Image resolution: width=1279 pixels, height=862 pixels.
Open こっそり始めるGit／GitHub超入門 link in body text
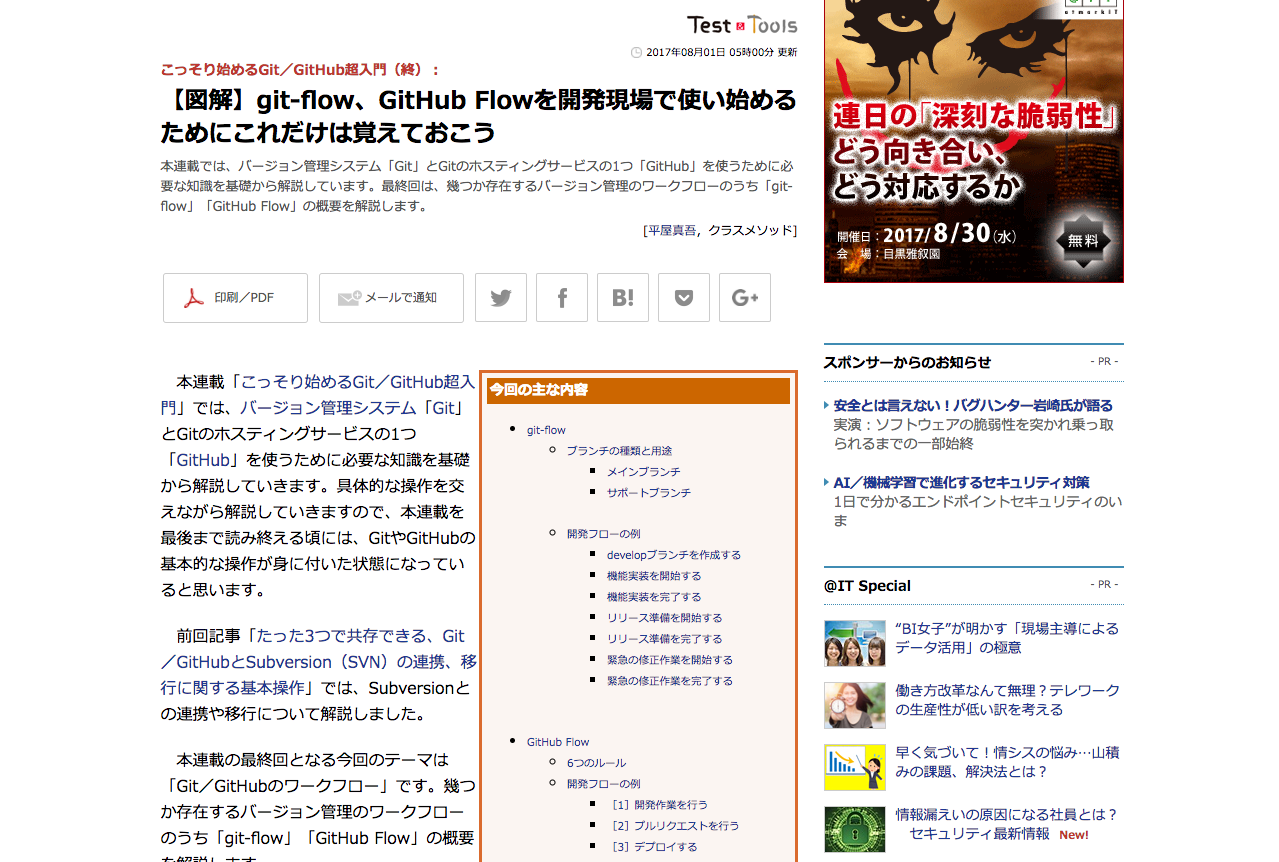tap(318, 395)
